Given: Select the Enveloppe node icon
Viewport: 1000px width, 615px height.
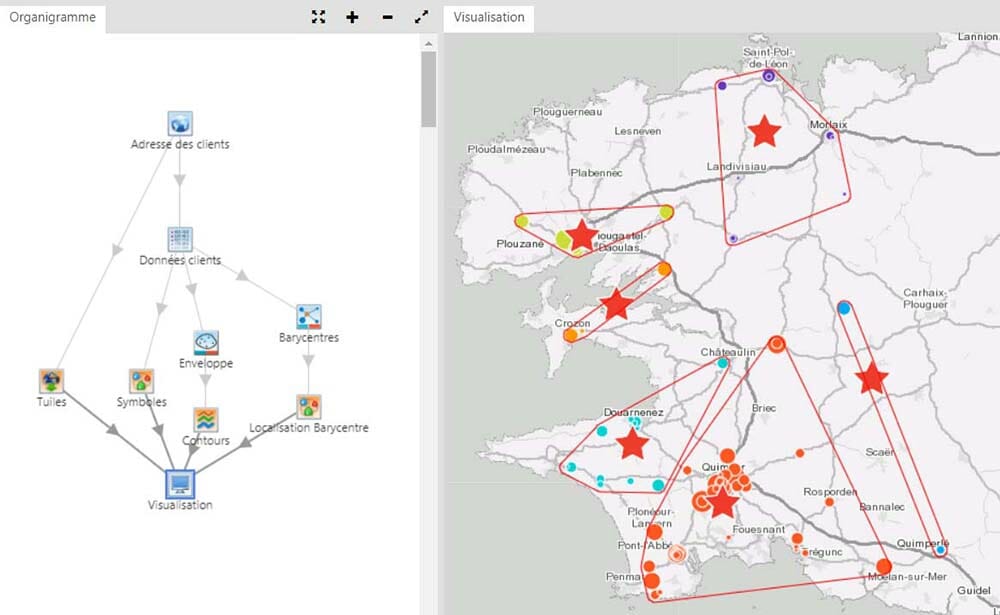Looking at the screenshot, I should [x=206, y=343].
